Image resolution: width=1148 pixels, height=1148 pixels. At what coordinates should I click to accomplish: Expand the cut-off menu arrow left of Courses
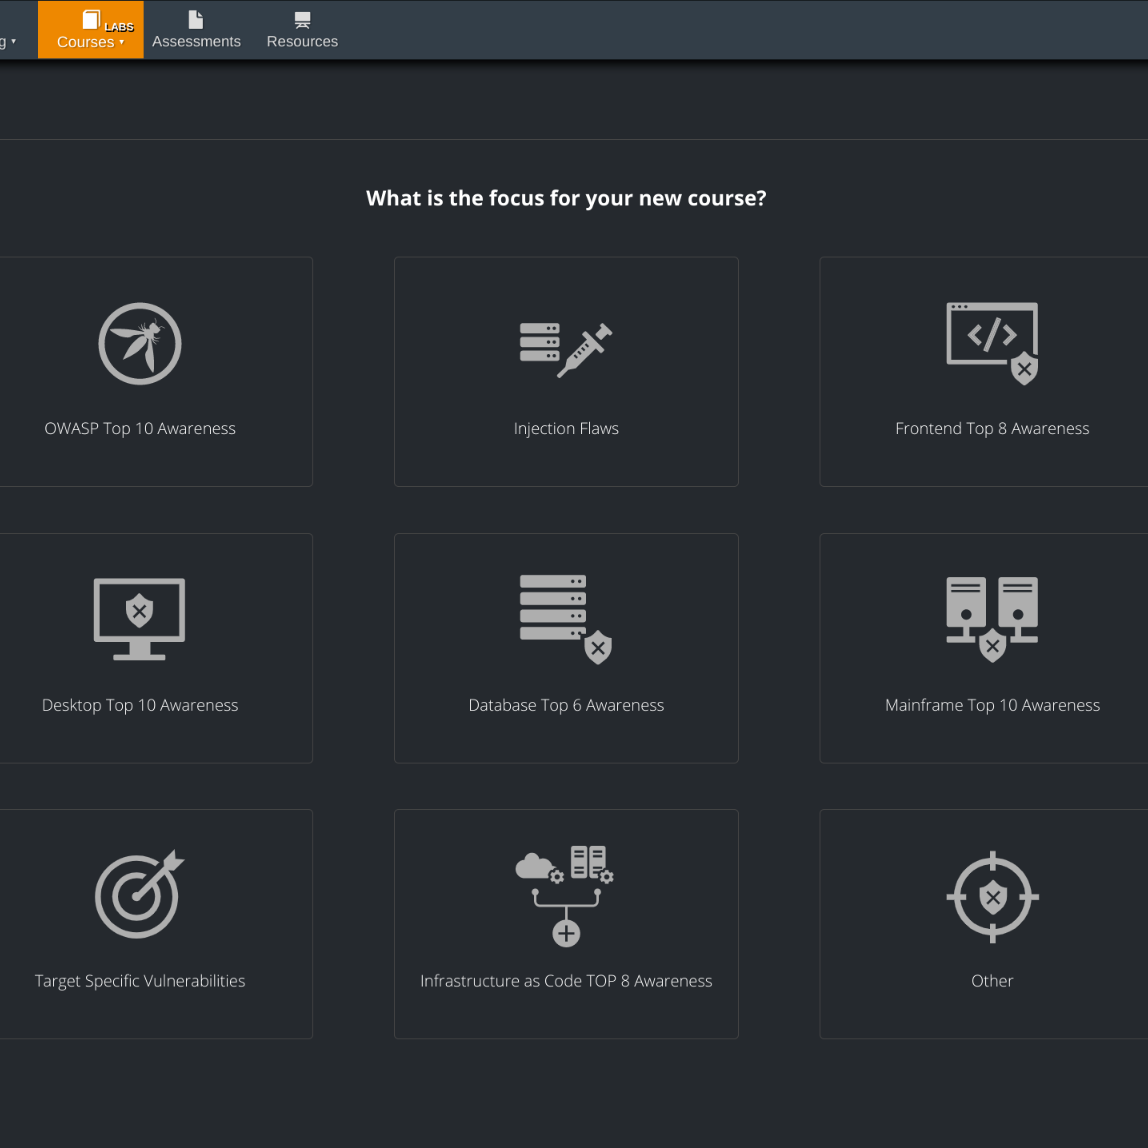13,42
